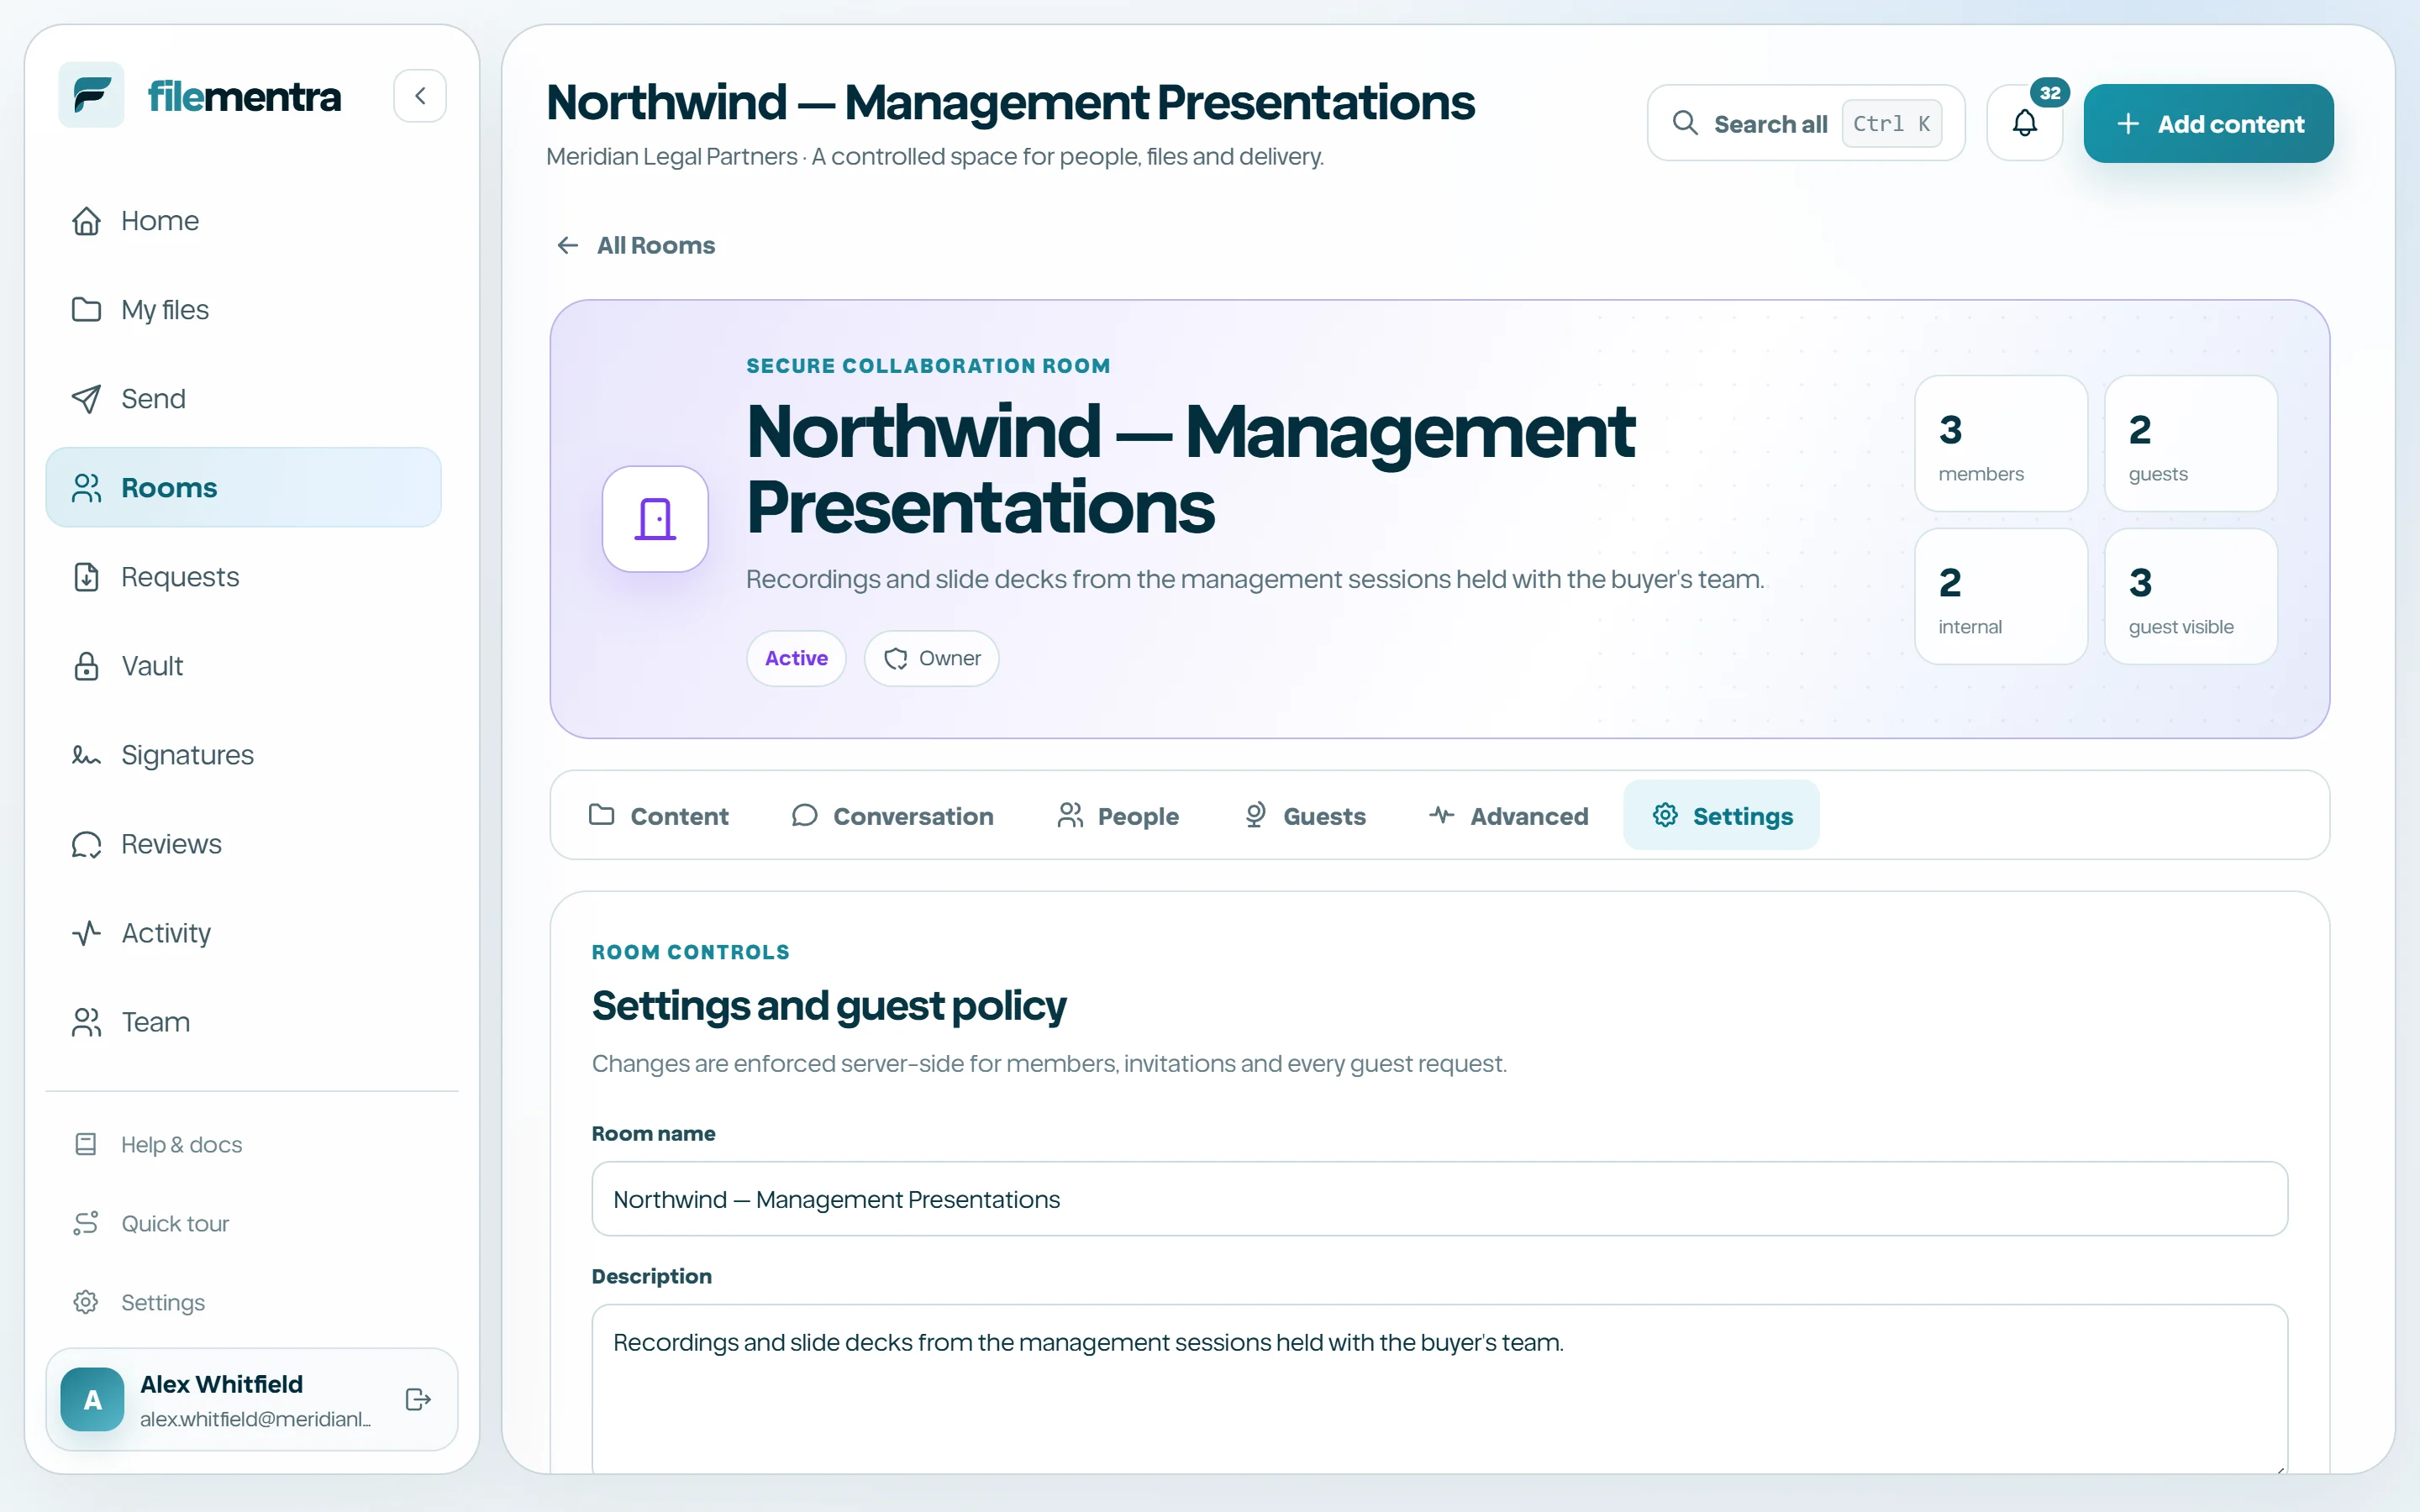Click the Search all box
Screen dimensions: 2420x1512
coord(1805,123)
